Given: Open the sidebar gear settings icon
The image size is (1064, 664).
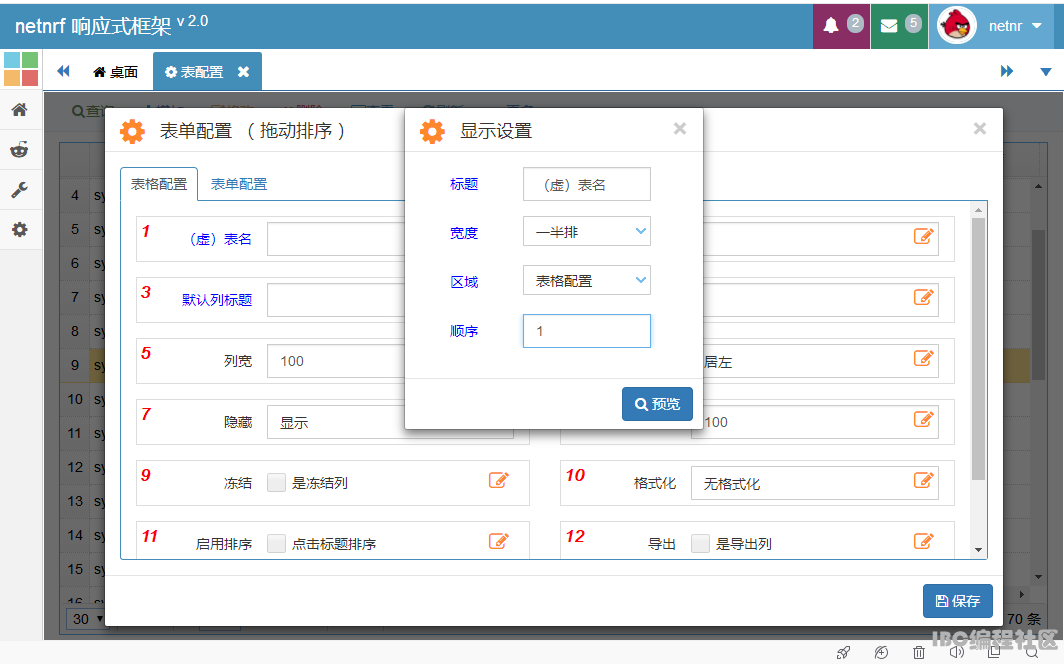Looking at the screenshot, I should [20, 230].
